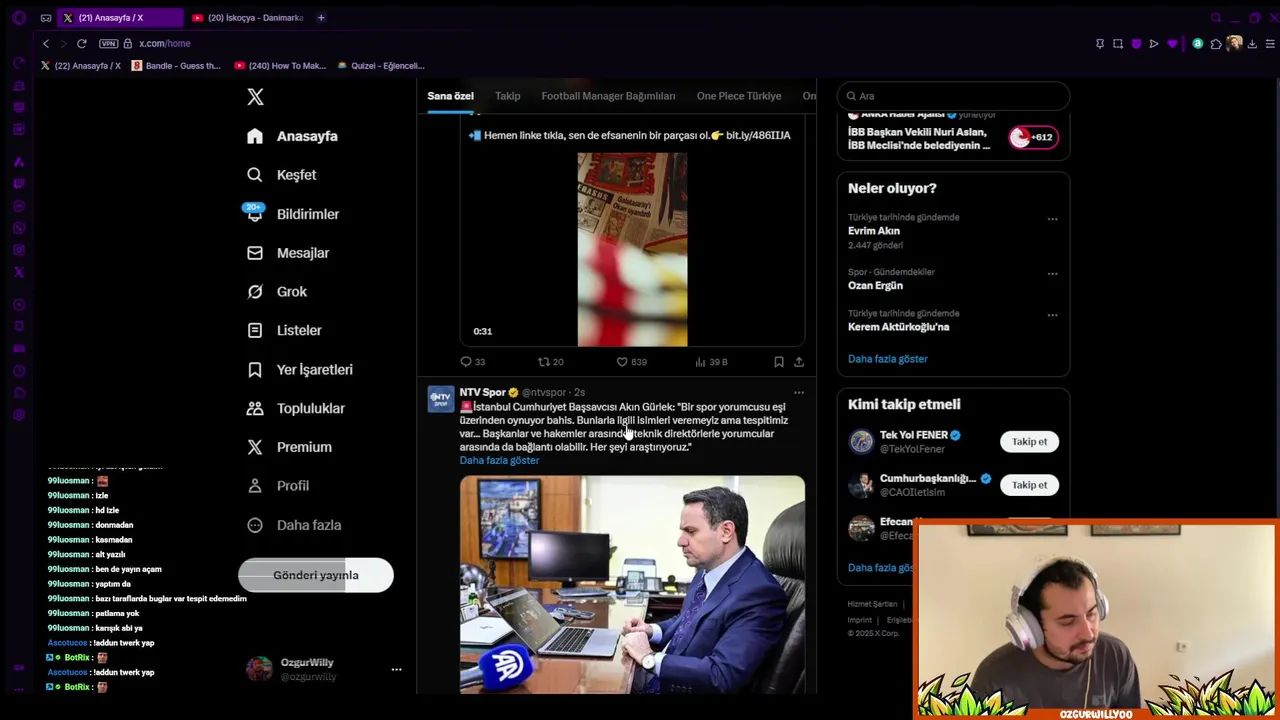The height and width of the screenshot is (720, 1280).
Task: Open Listeler lists page
Action: coord(284,330)
